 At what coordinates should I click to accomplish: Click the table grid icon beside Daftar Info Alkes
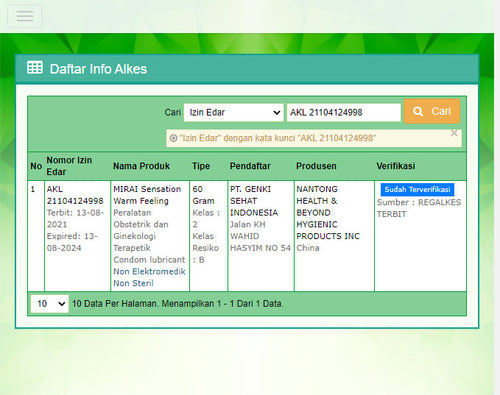(35, 68)
